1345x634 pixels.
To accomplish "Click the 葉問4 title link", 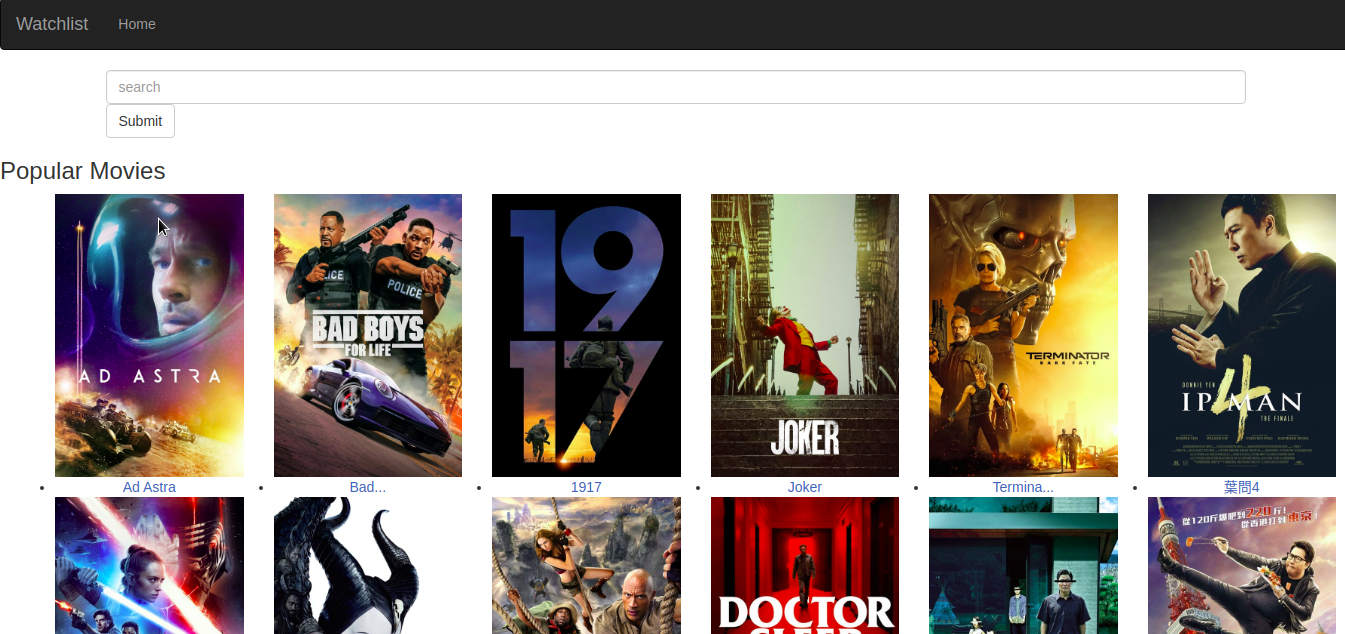I will 1242,487.
